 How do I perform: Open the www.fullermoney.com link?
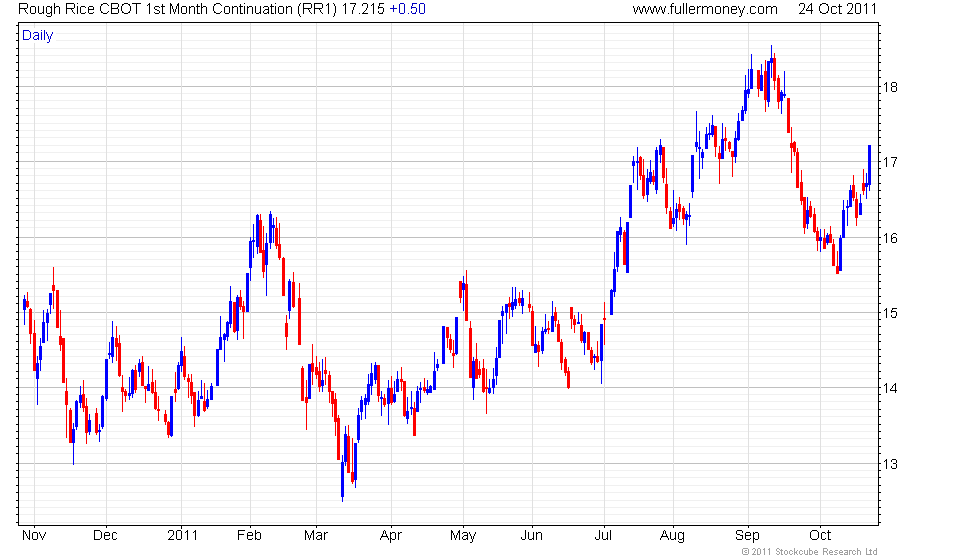pyautogui.click(x=705, y=9)
